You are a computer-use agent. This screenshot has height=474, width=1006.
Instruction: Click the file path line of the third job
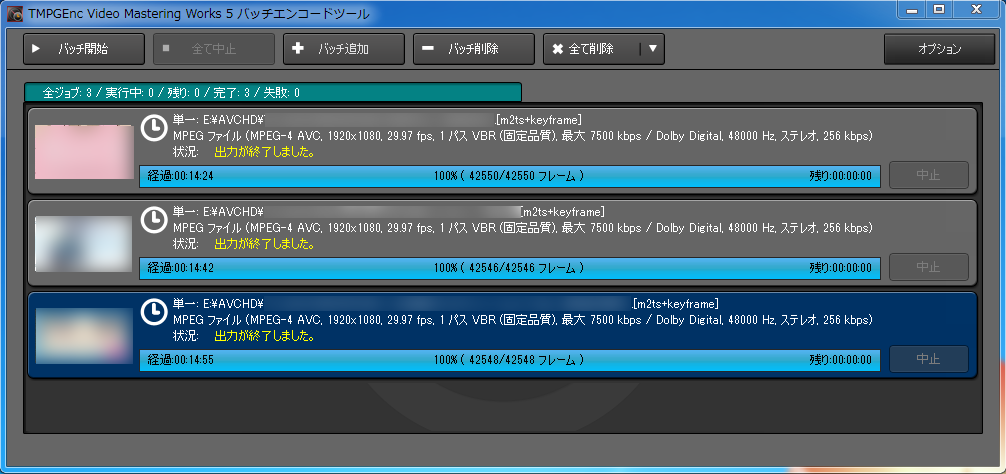(x=446, y=304)
